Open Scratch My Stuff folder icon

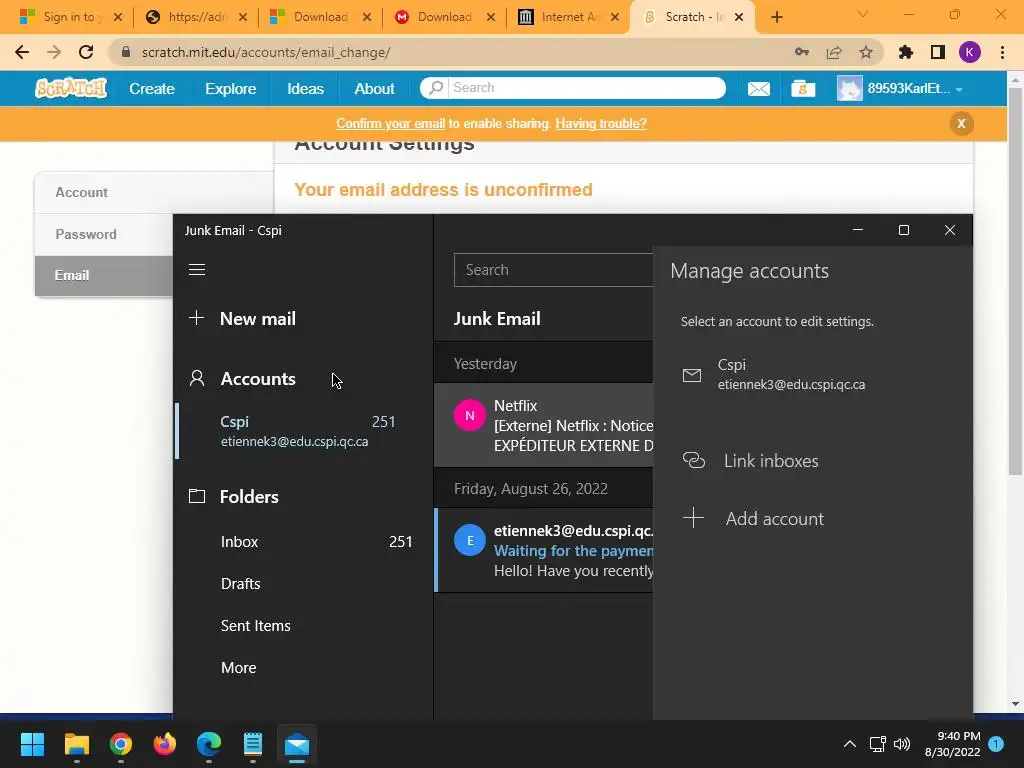pyautogui.click(x=803, y=88)
